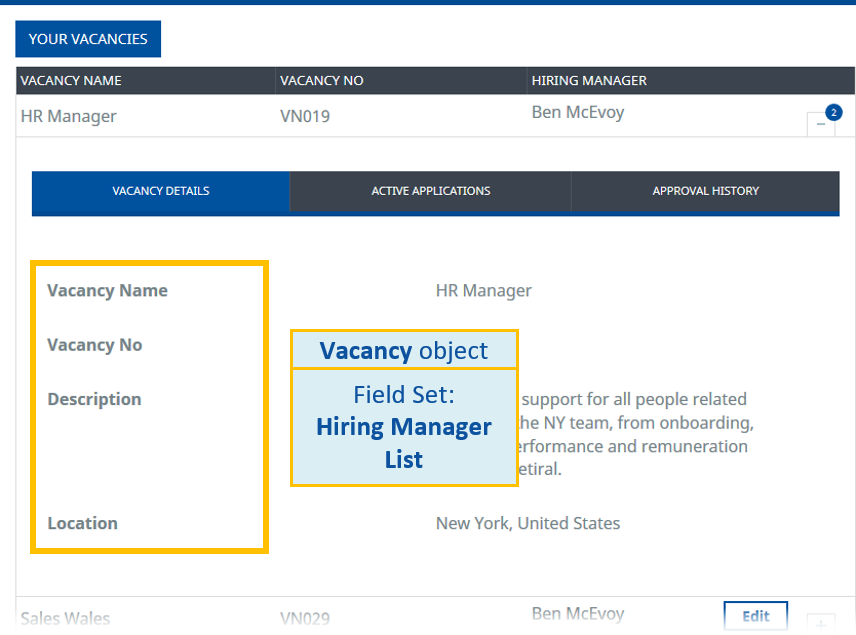Click the Your Vacancies button
The image size is (856, 635).
88,39
